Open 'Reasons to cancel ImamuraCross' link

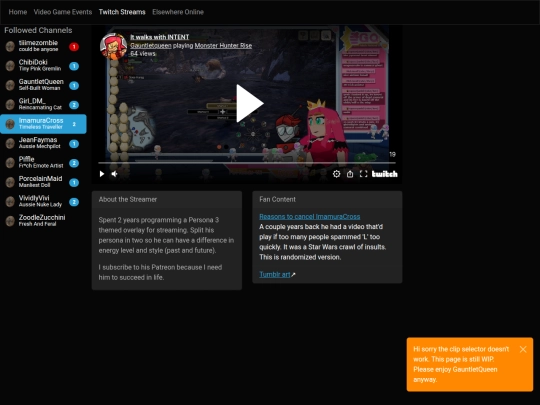pos(310,217)
